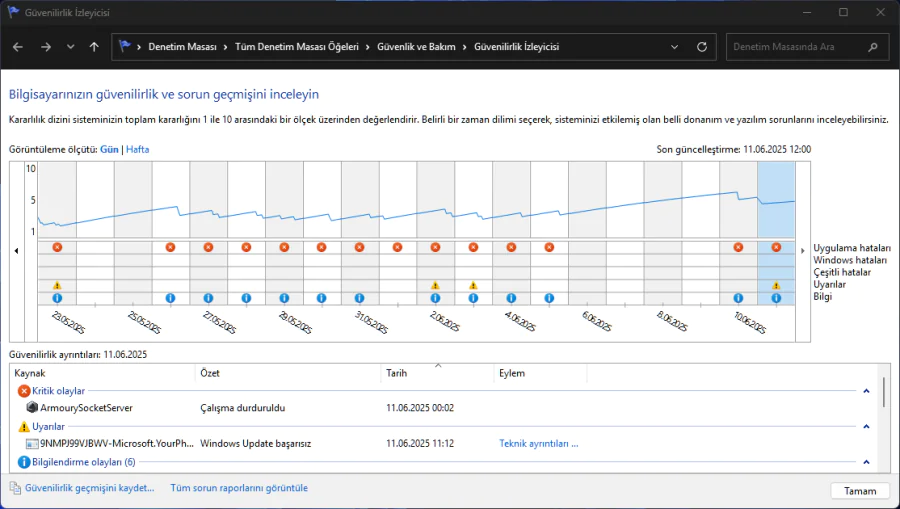
Task: Select the red error icon on 29.05.2025
Action: [x=284, y=247]
